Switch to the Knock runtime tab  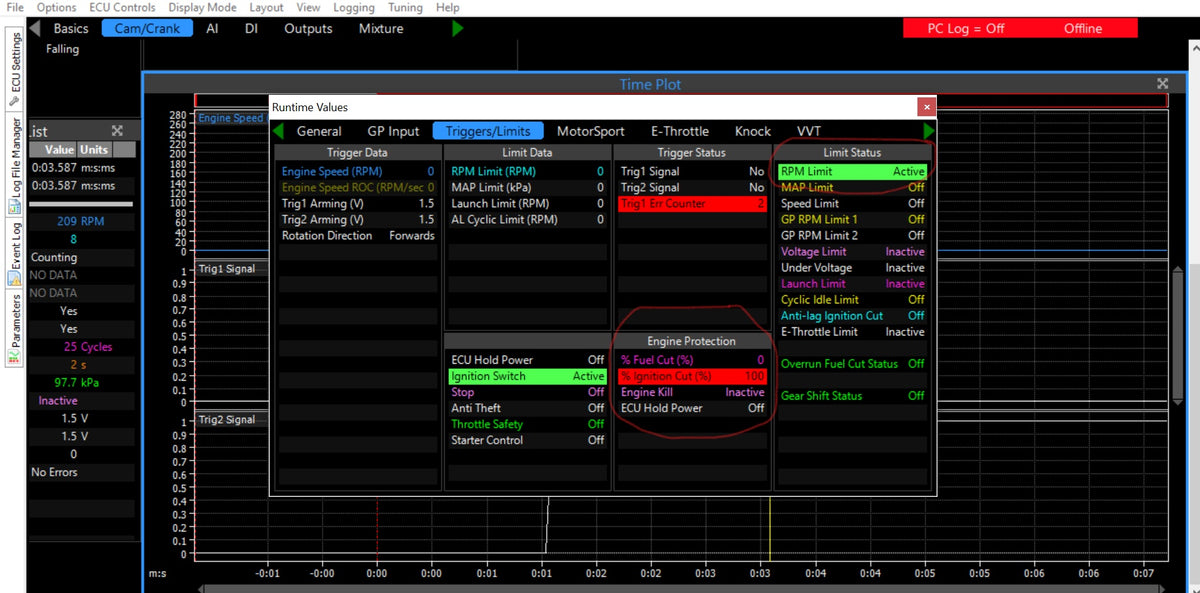(x=752, y=131)
